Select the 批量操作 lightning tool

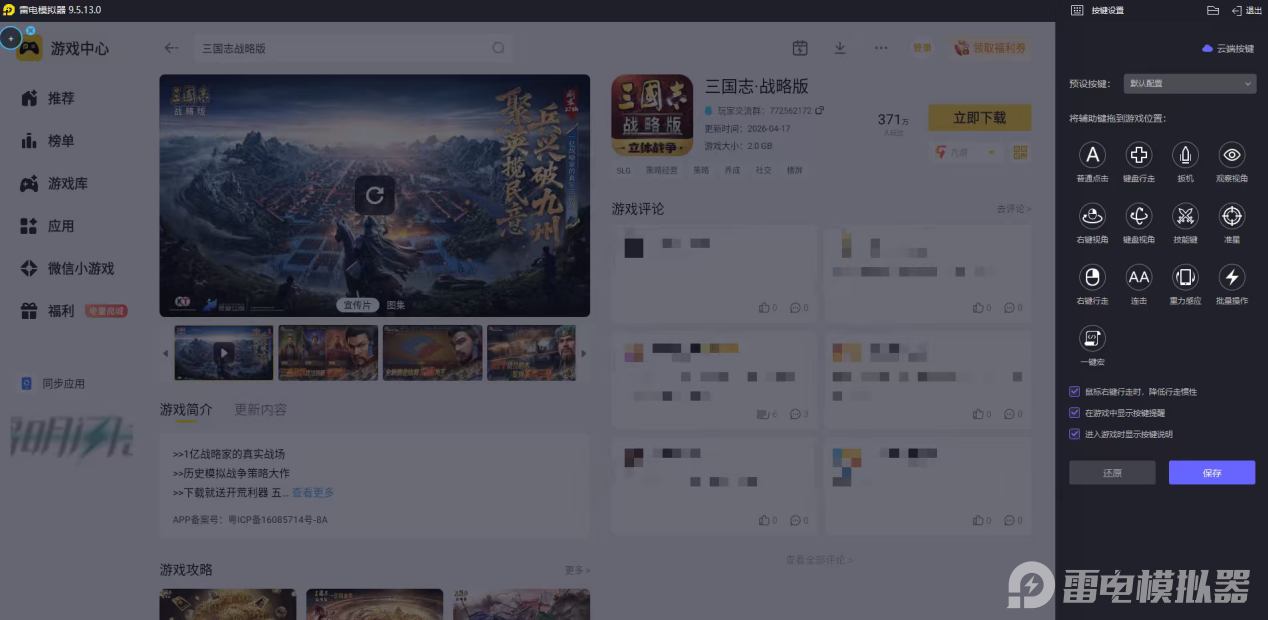pos(1231,277)
